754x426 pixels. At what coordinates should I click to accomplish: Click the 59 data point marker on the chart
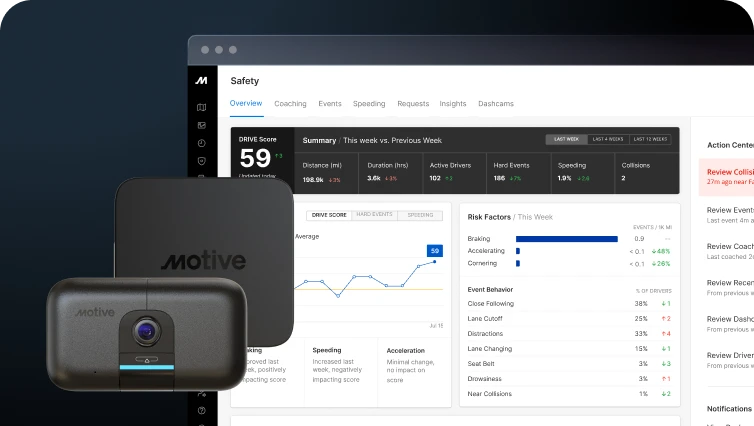click(434, 251)
